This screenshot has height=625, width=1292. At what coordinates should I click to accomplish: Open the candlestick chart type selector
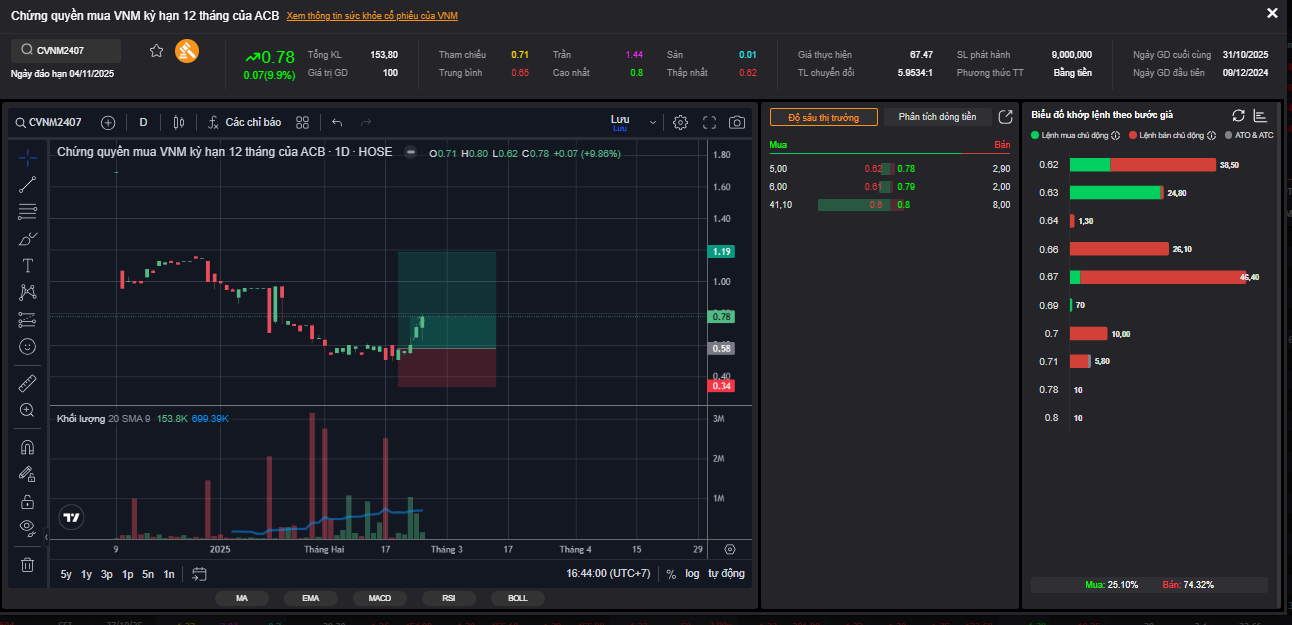[x=179, y=122]
